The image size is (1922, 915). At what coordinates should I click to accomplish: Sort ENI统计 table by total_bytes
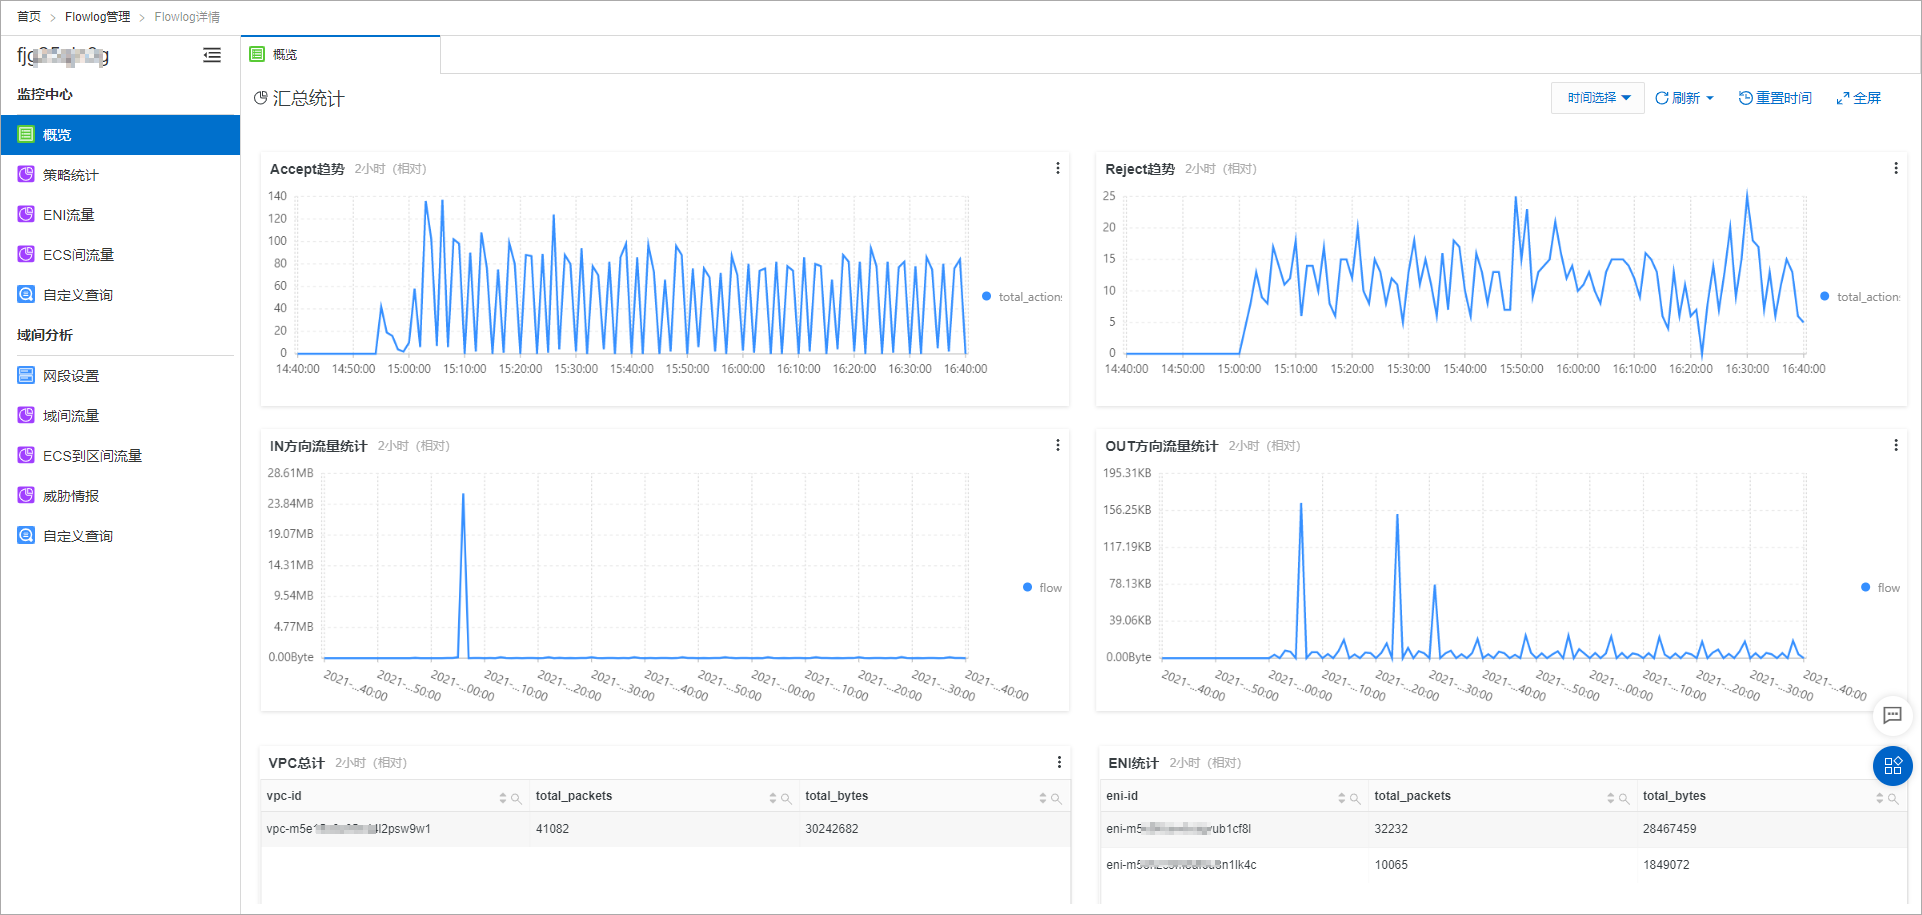tap(1880, 798)
